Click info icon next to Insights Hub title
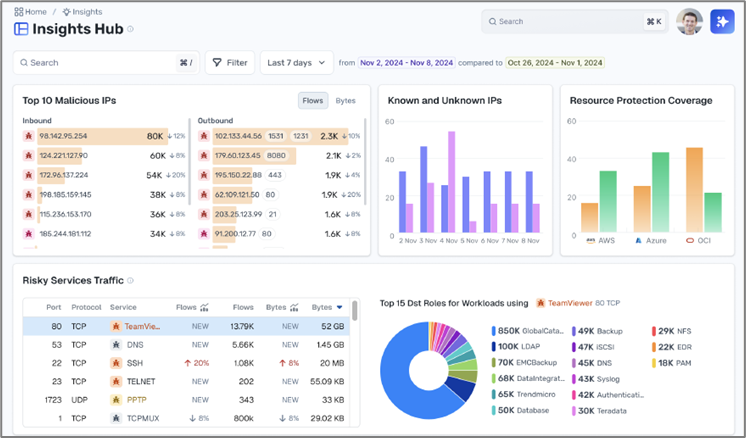 click(131, 29)
